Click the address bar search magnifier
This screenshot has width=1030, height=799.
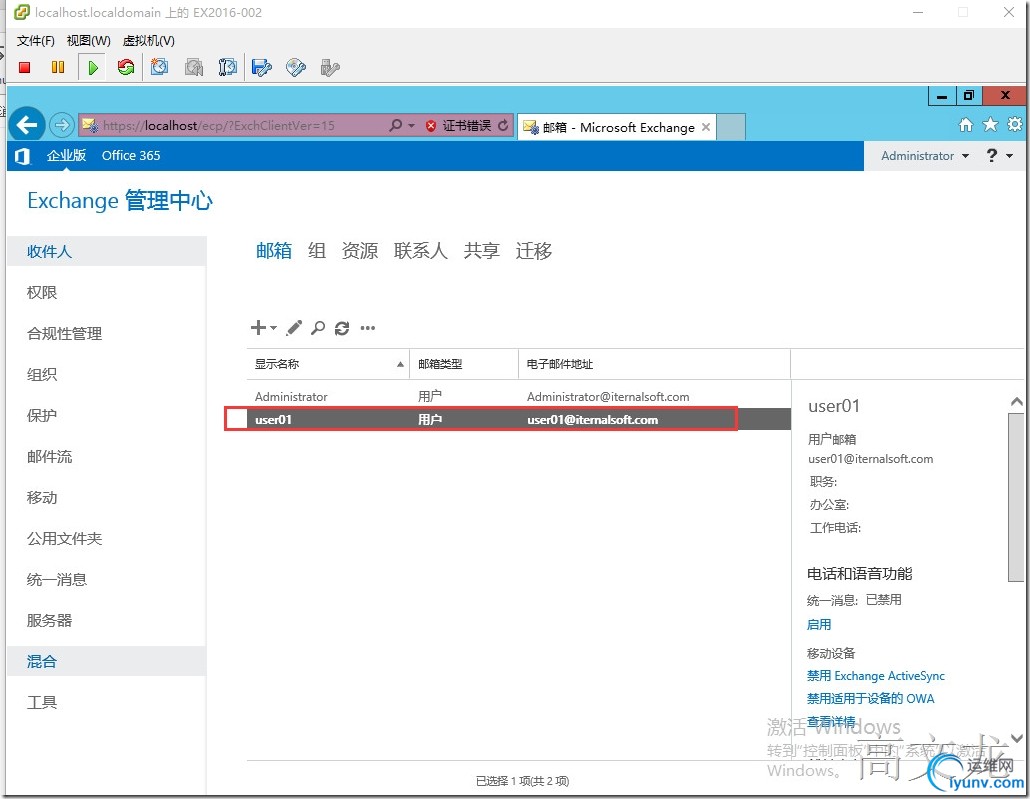point(395,125)
